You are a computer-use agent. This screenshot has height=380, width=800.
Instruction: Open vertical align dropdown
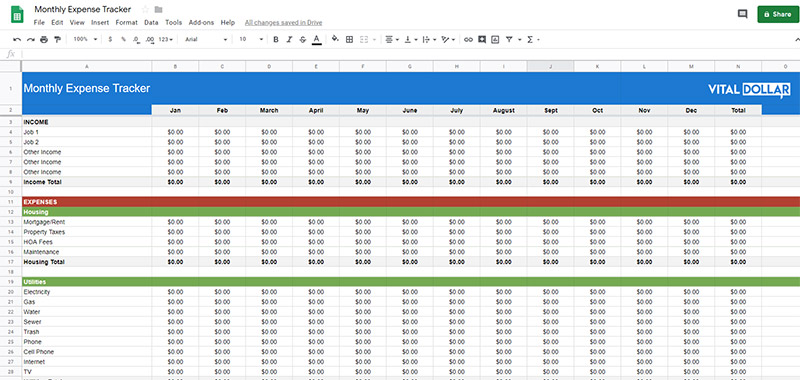[x=410, y=39]
